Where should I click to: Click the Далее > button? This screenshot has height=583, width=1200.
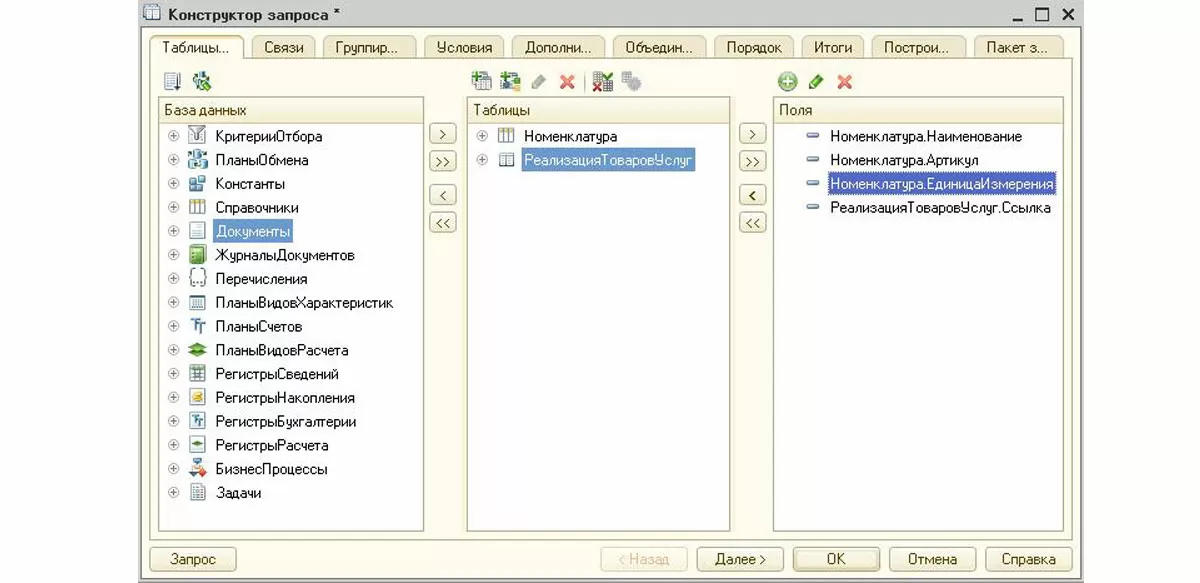pos(741,559)
